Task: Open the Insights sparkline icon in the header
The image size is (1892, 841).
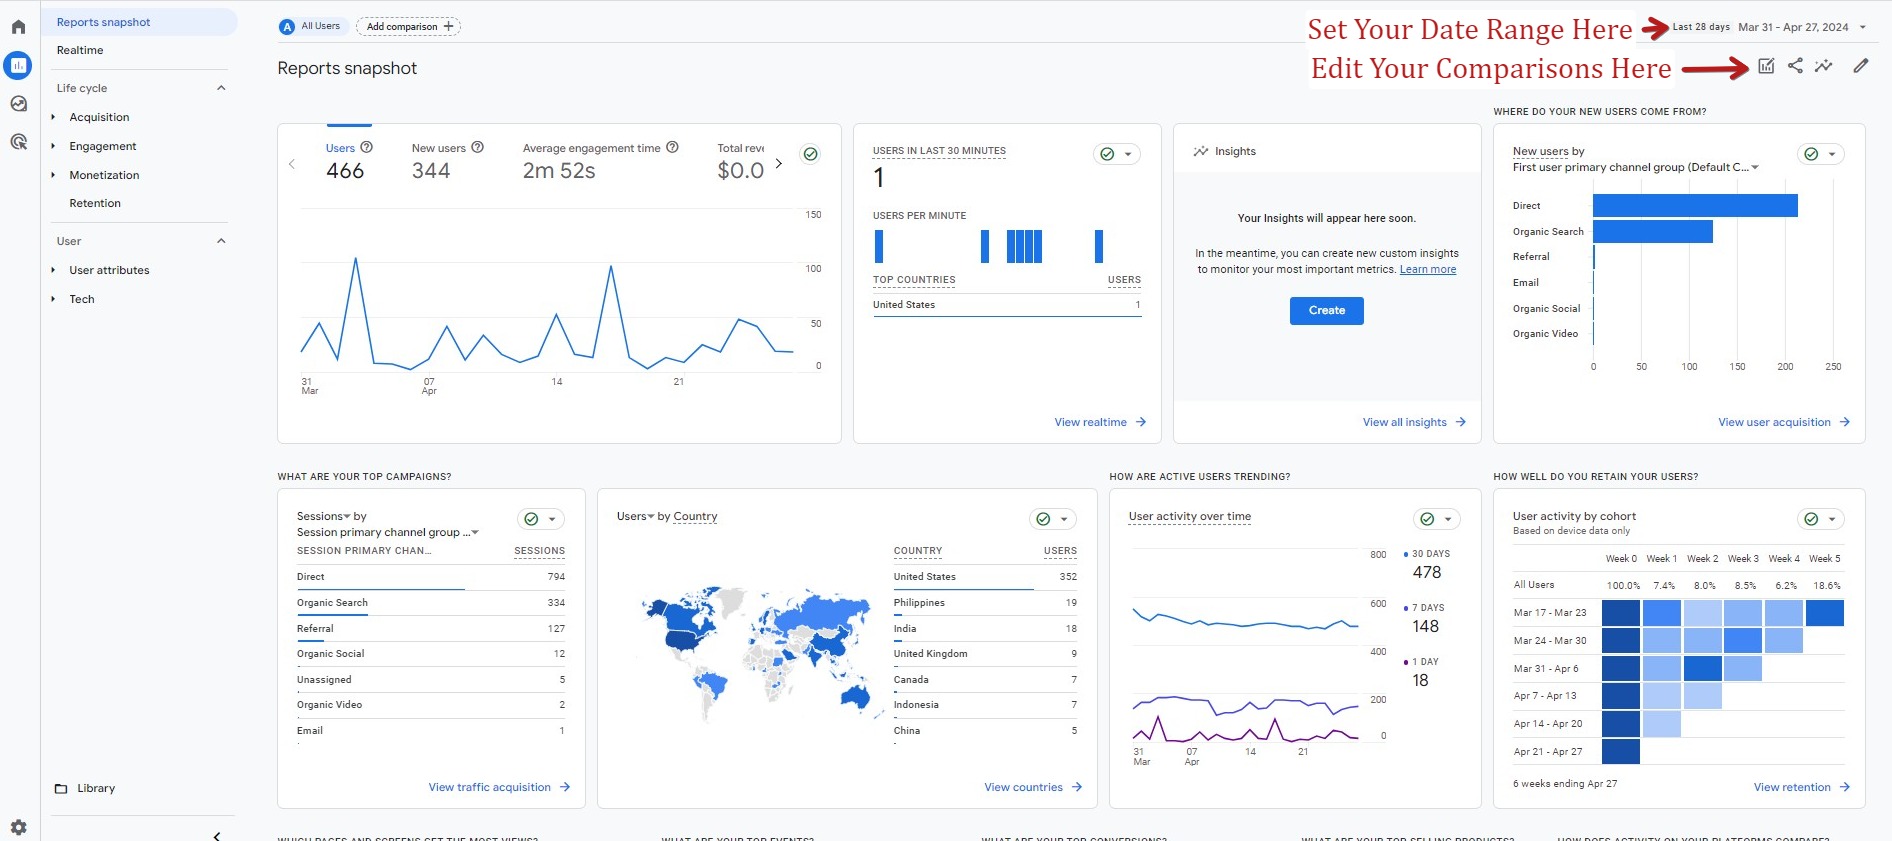Action: (x=1824, y=66)
